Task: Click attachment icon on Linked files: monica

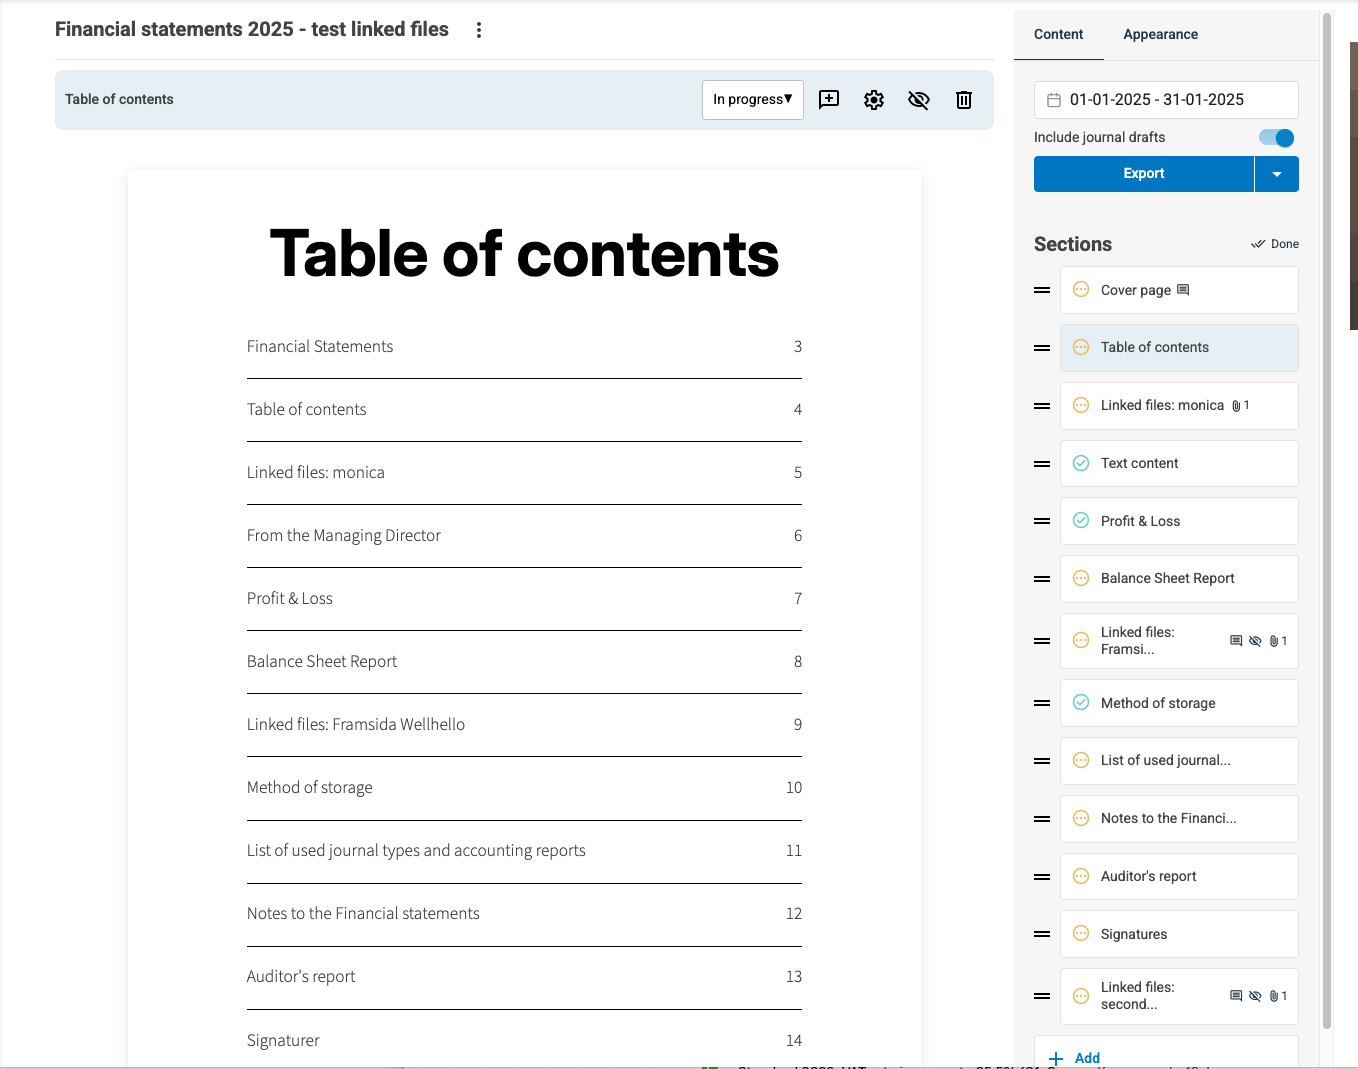Action: tap(1236, 406)
